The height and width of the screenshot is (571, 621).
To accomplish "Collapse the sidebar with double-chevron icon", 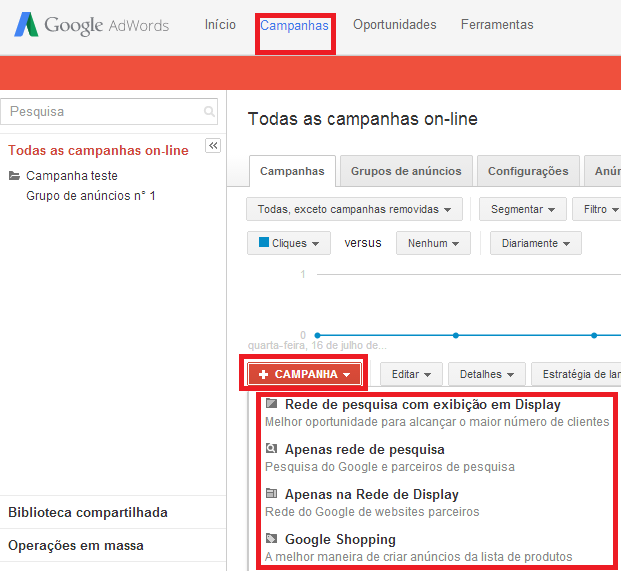I will click(213, 146).
